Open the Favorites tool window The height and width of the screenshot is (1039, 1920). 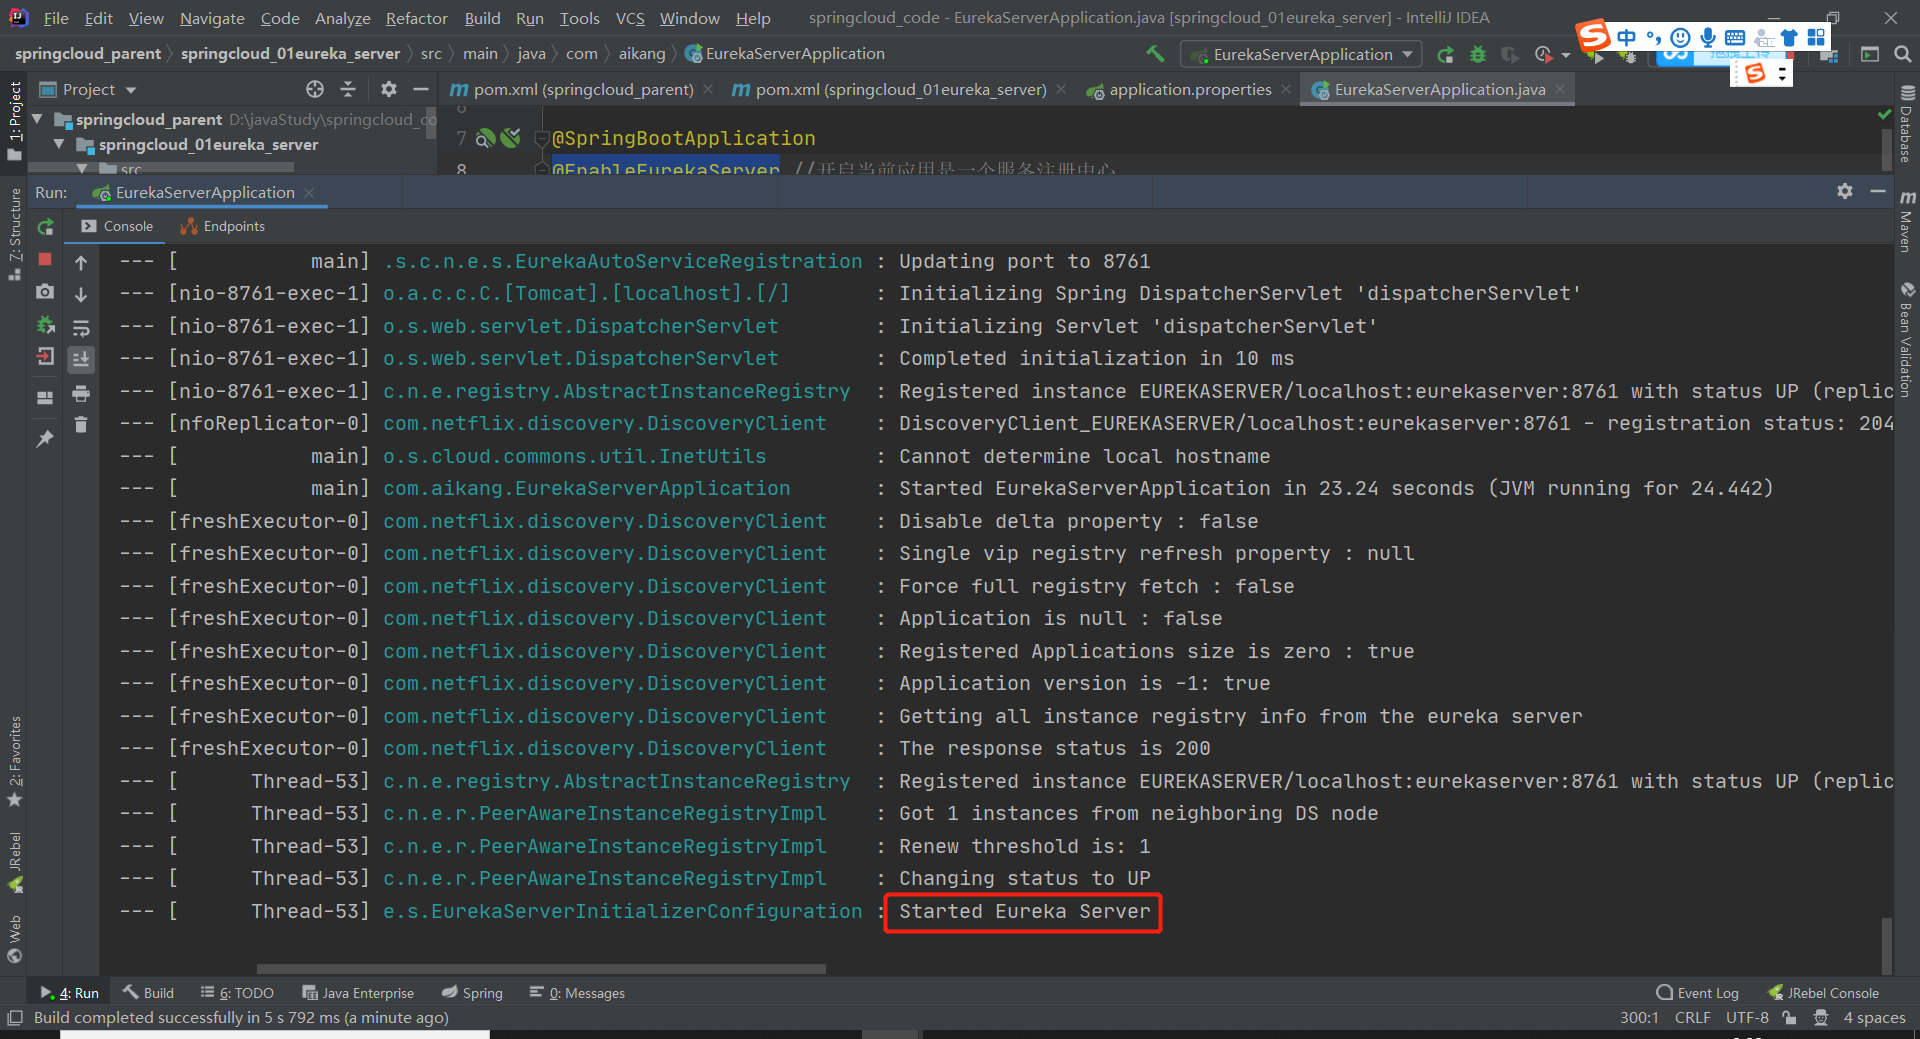point(14,762)
